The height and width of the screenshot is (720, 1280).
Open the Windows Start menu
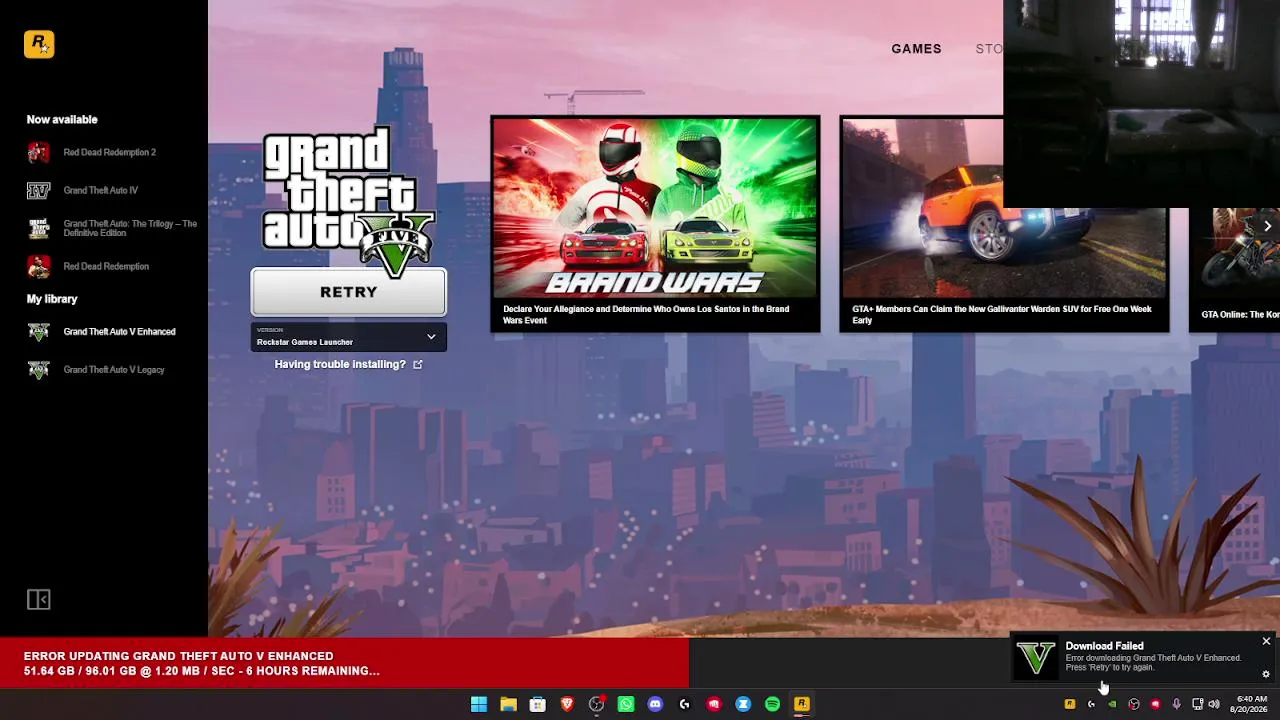coord(479,704)
